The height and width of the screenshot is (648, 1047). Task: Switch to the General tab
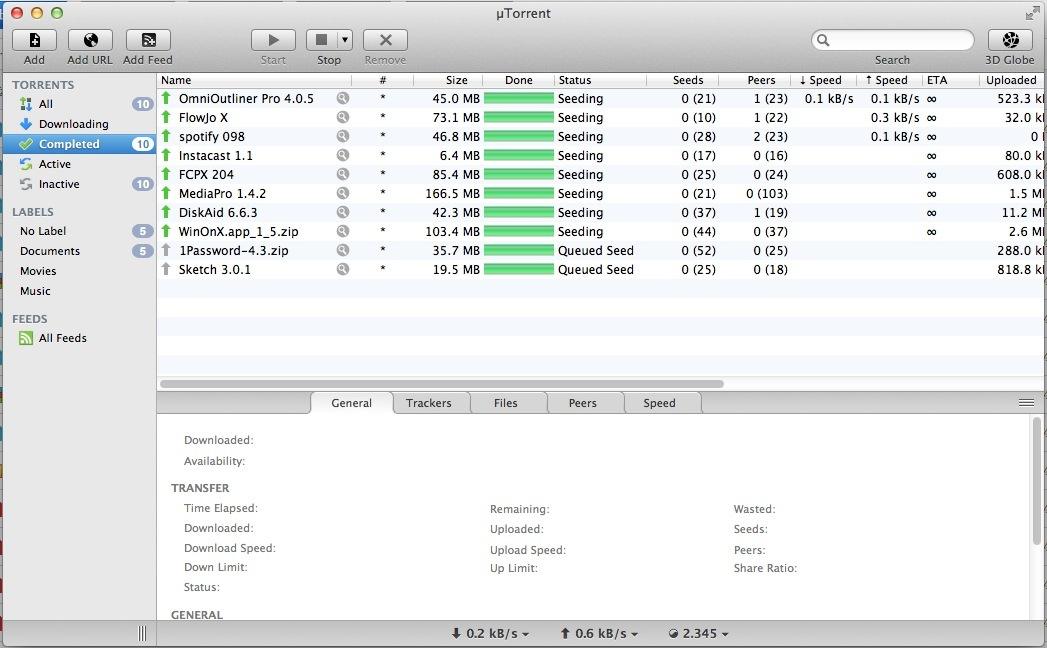352,403
